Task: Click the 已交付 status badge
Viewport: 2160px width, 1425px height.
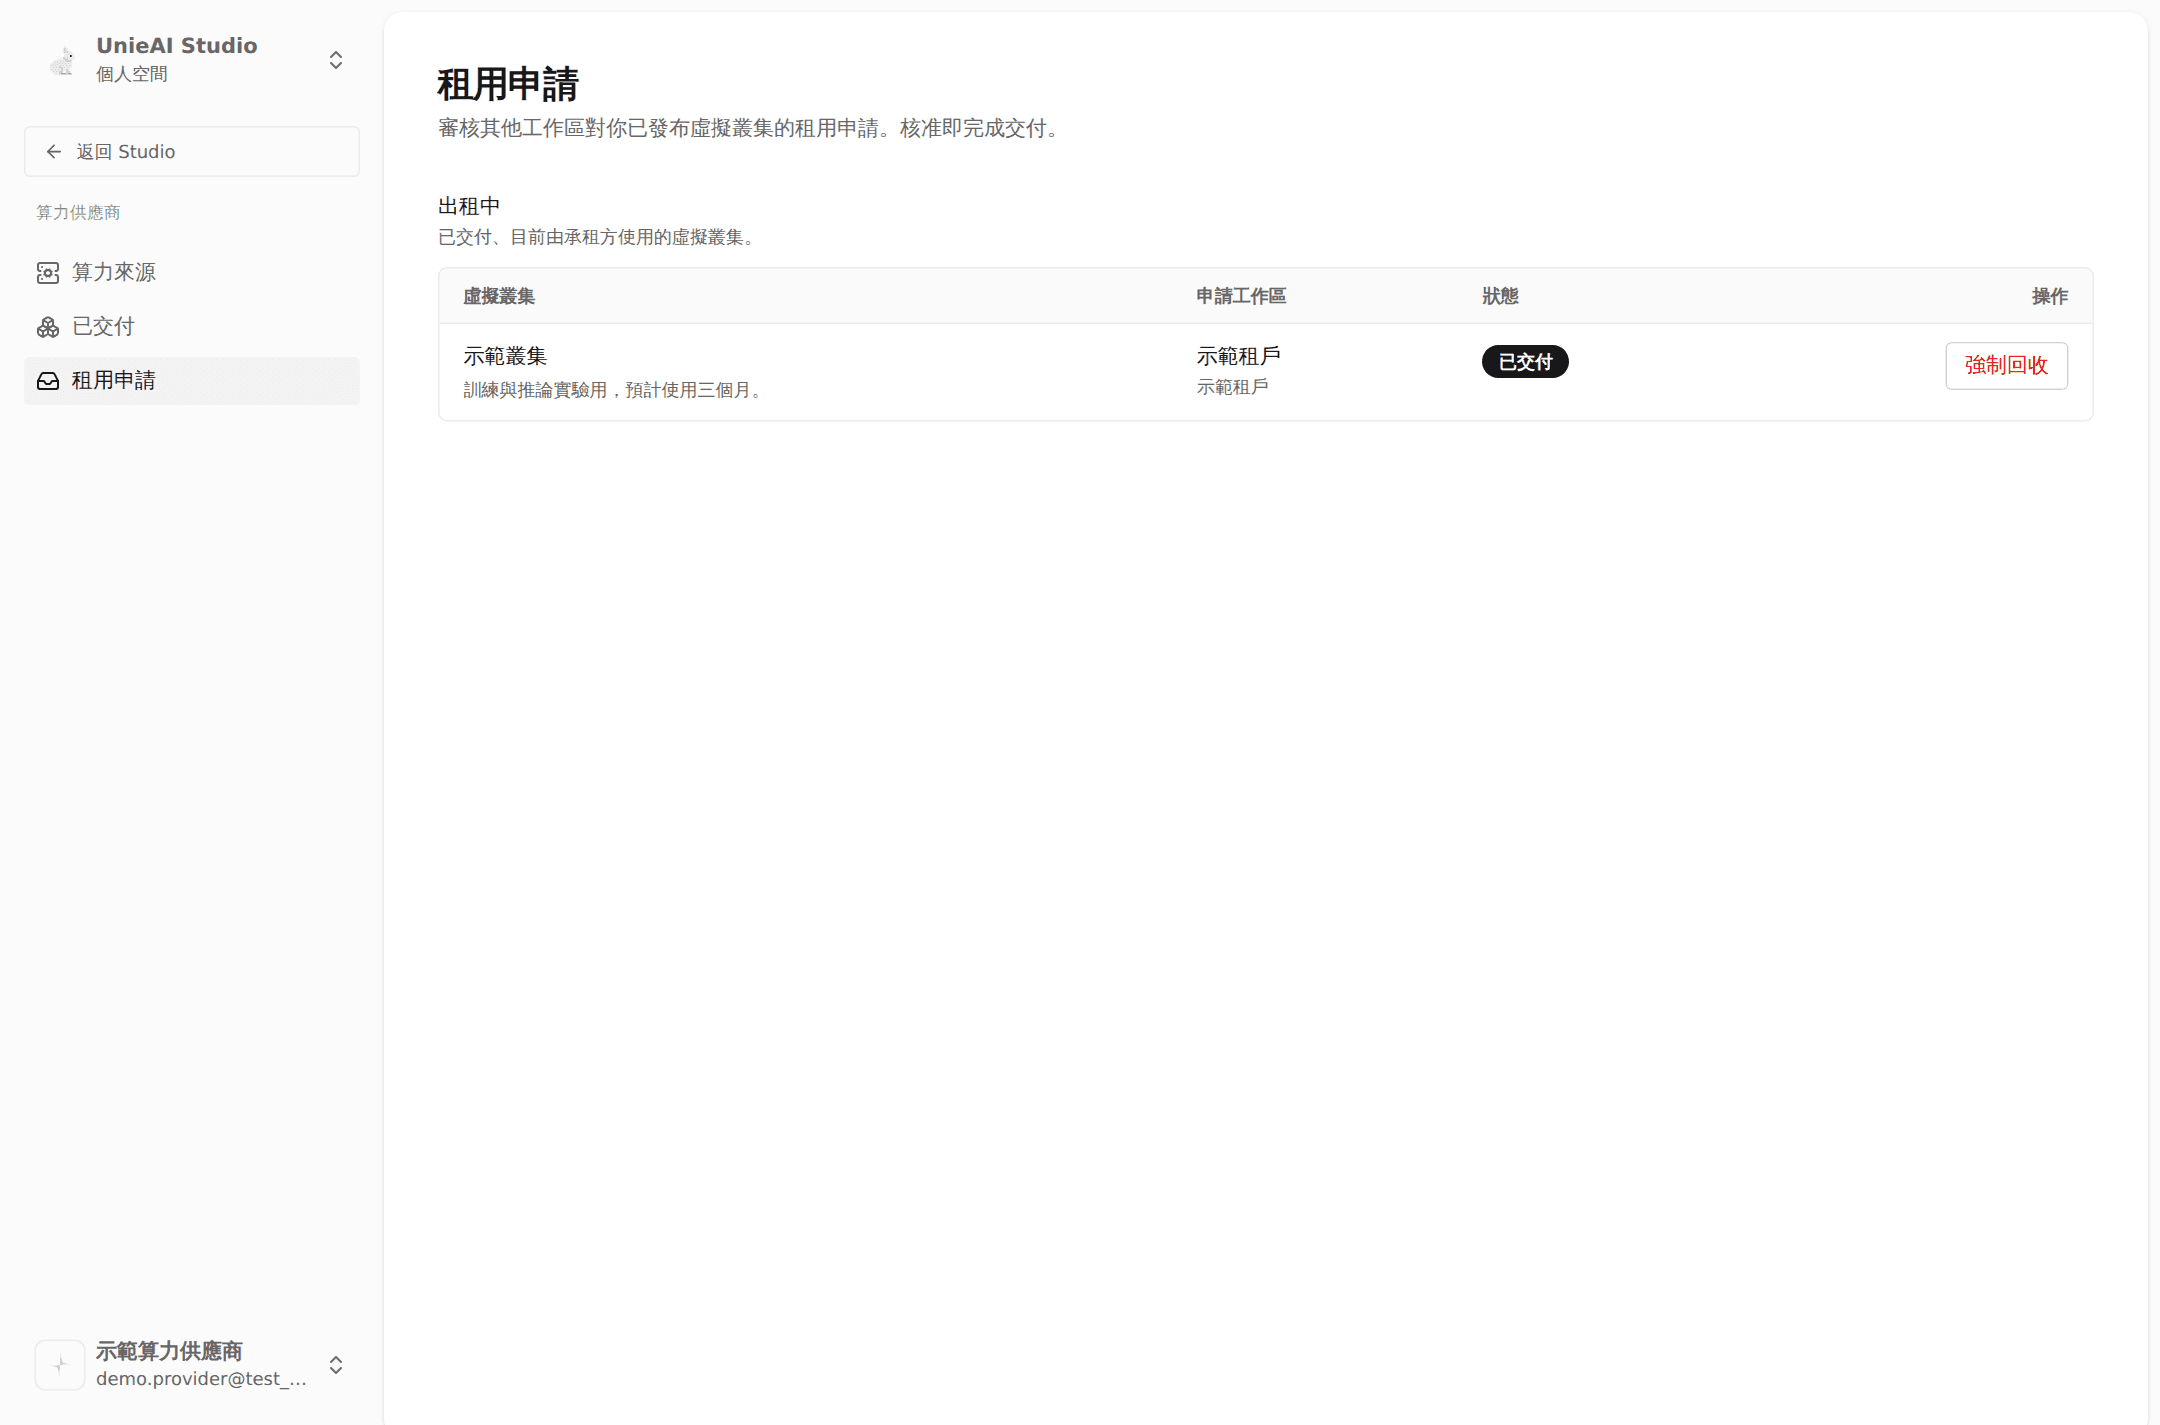Action: coord(1524,361)
